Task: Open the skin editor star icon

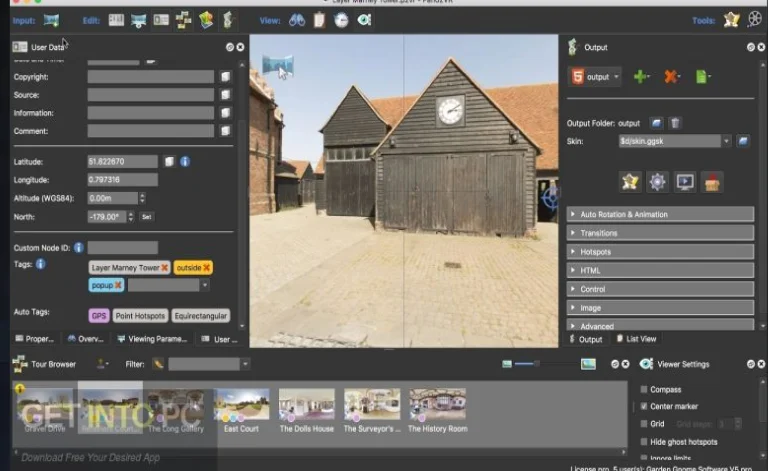Action: click(x=630, y=181)
